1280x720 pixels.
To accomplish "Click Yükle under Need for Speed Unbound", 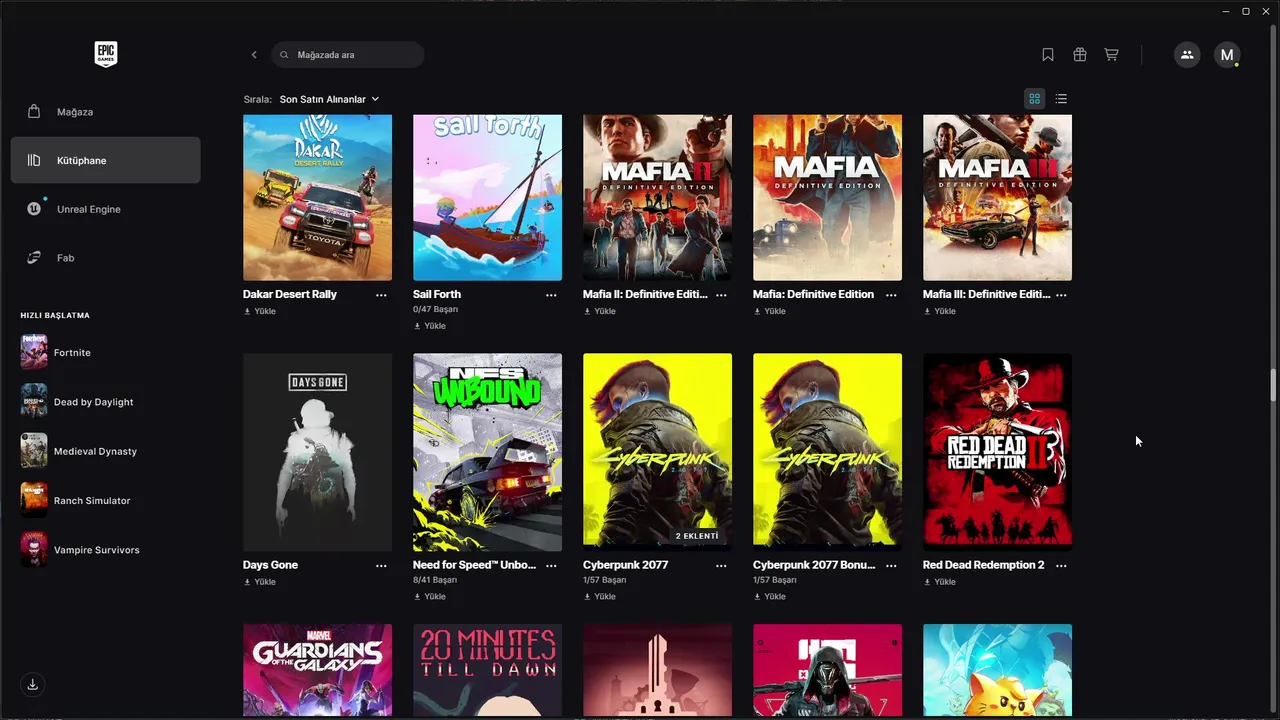I will [429, 596].
